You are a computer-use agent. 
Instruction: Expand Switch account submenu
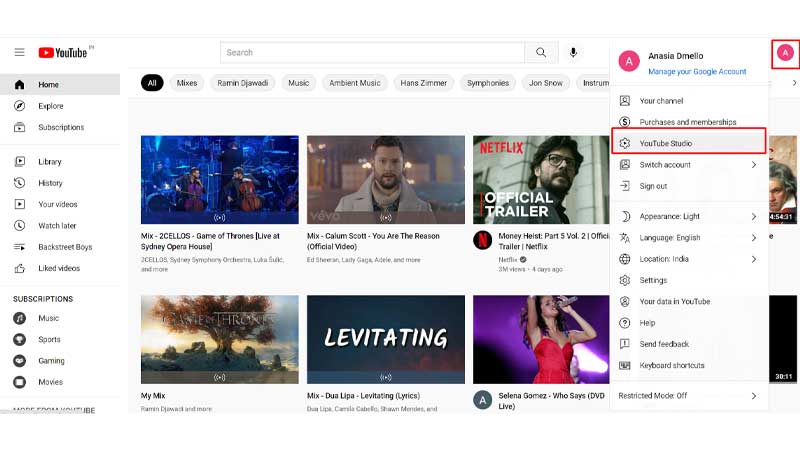pyautogui.click(x=689, y=165)
